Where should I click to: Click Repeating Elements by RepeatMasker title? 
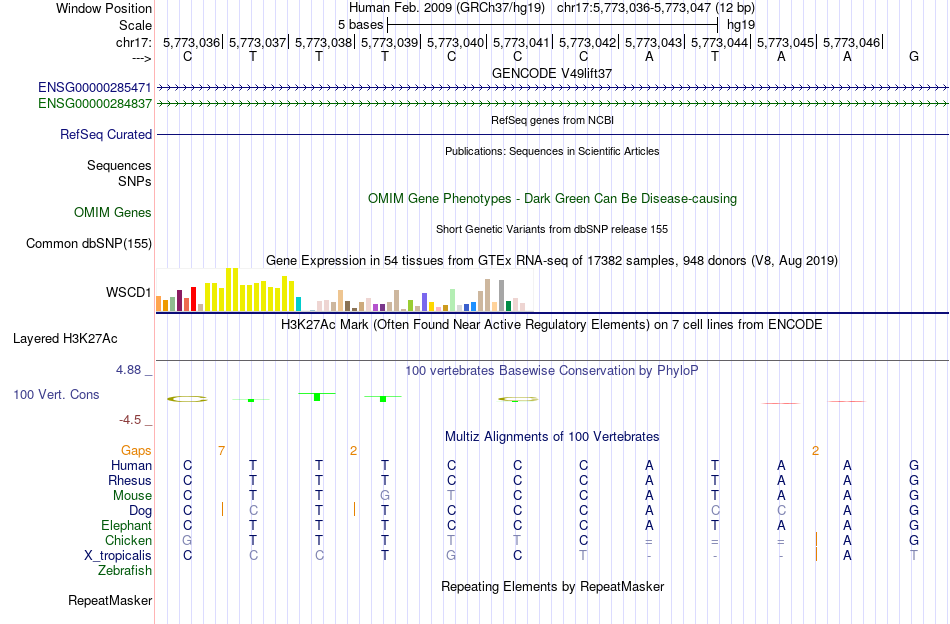[552, 586]
